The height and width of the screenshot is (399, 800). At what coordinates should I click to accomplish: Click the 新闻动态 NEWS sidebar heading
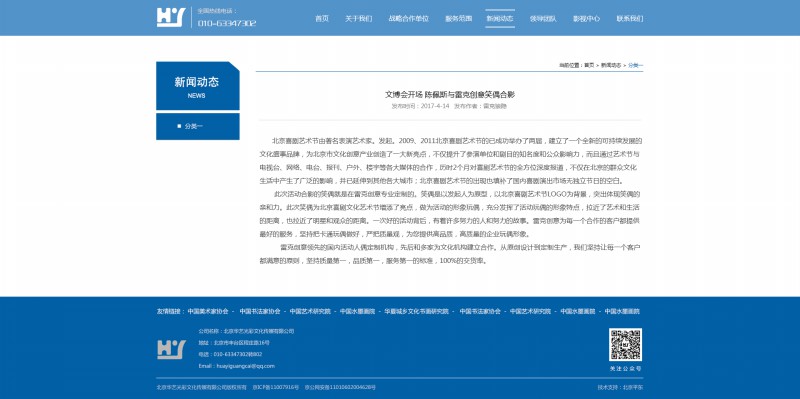coord(197,86)
